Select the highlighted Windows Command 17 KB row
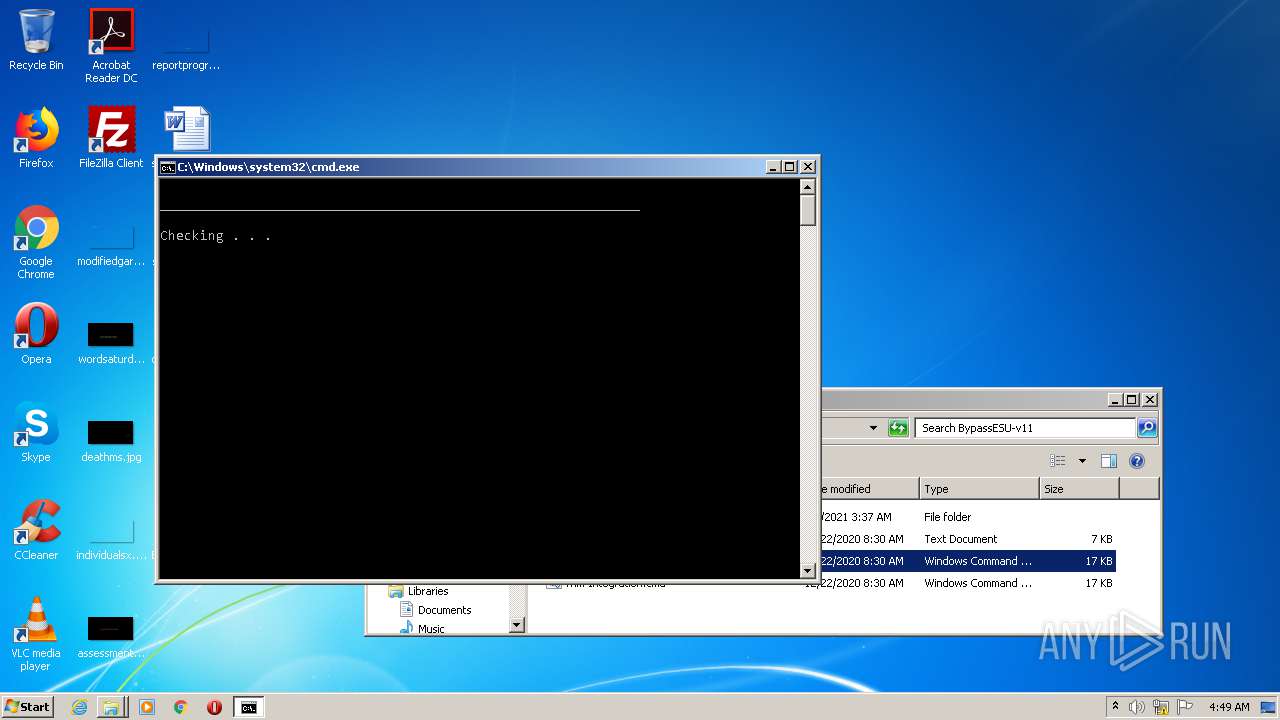Screen dimensions: 1280x720 (968, 561)
